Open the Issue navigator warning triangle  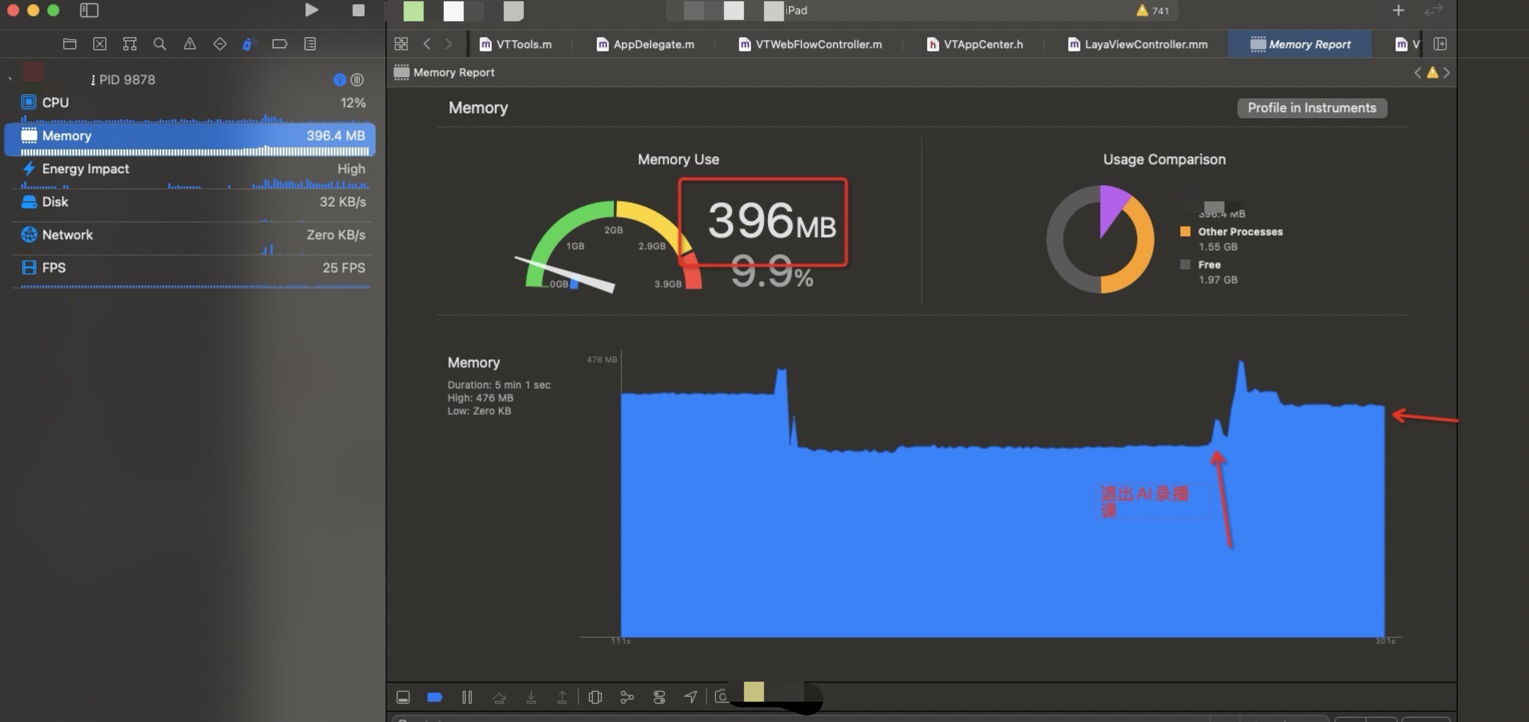click(x=190, y=44)
